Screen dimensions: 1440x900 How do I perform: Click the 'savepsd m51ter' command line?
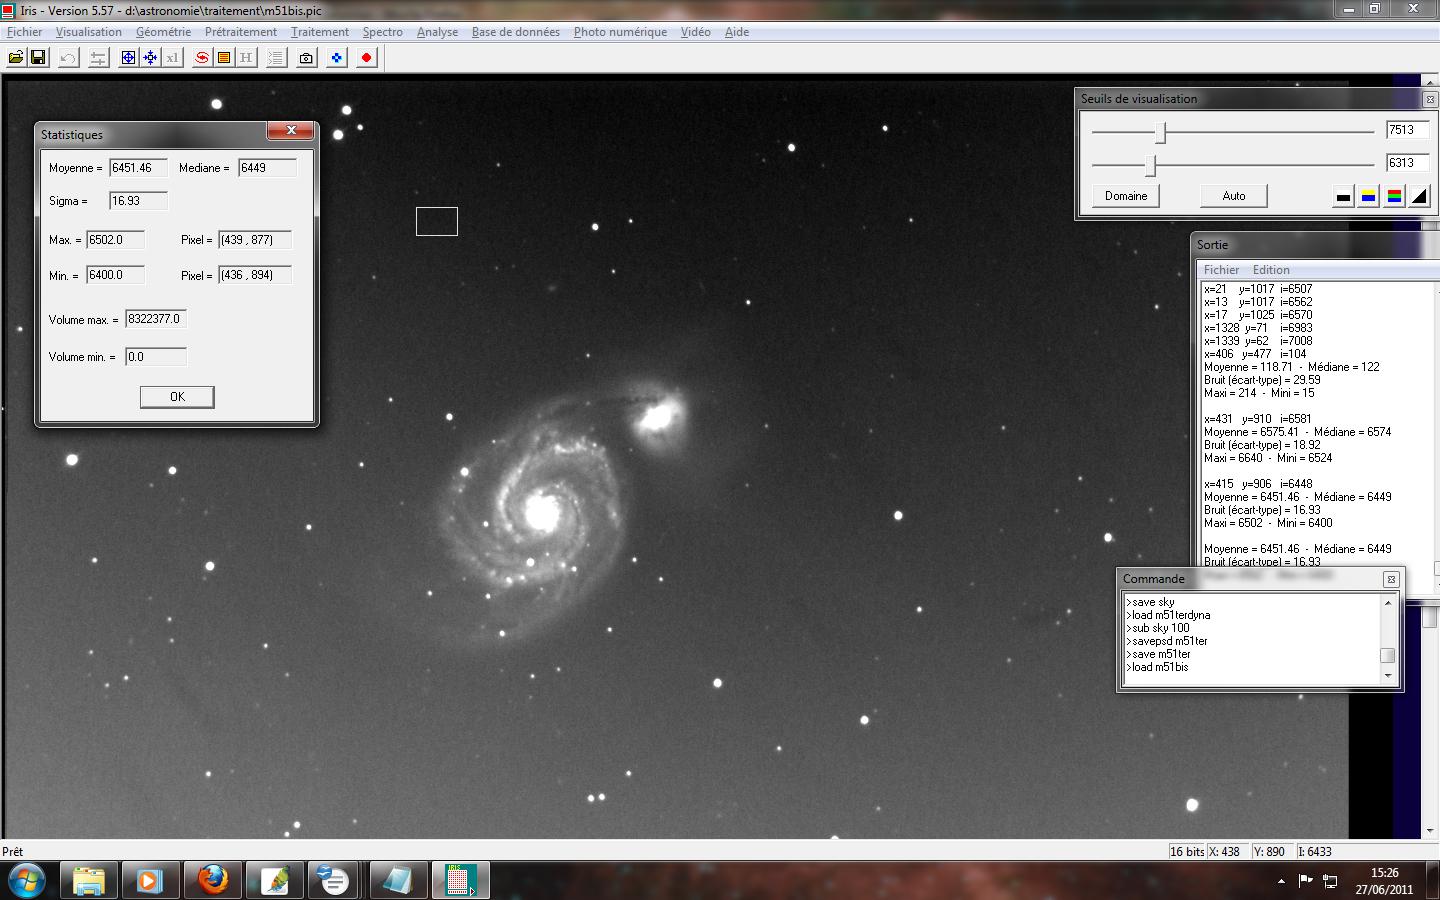(x=1166, y=641)
